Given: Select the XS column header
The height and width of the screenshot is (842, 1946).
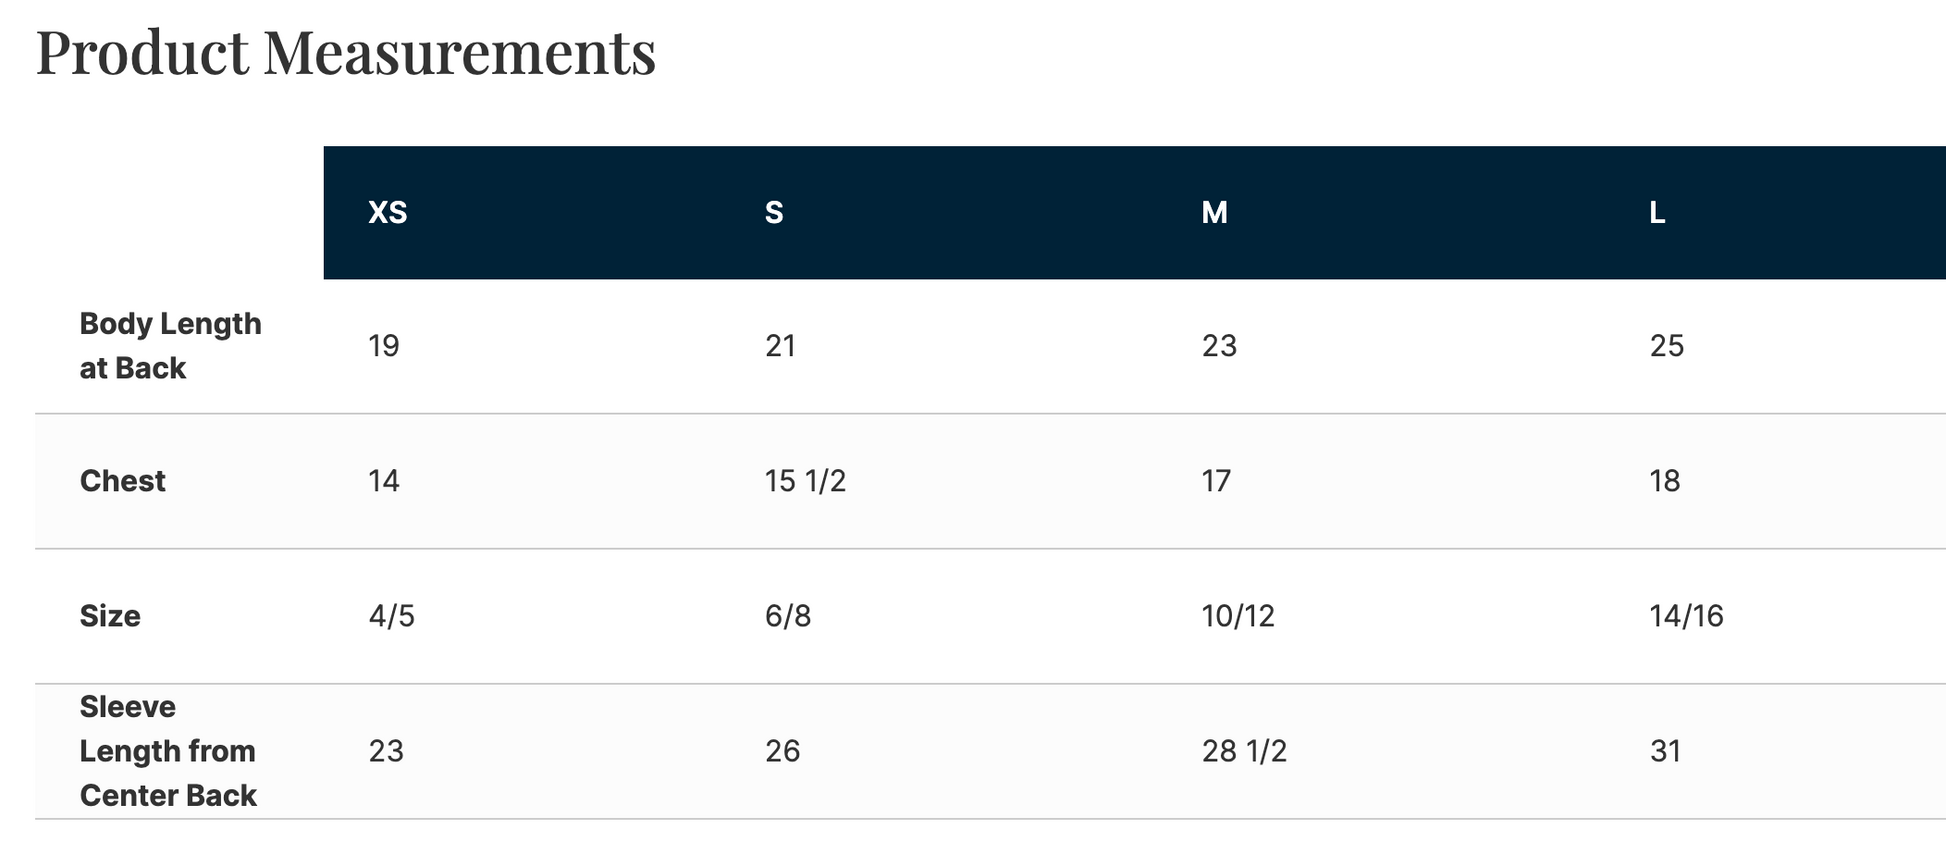Looking at the screenshot, I should point(388,212).
